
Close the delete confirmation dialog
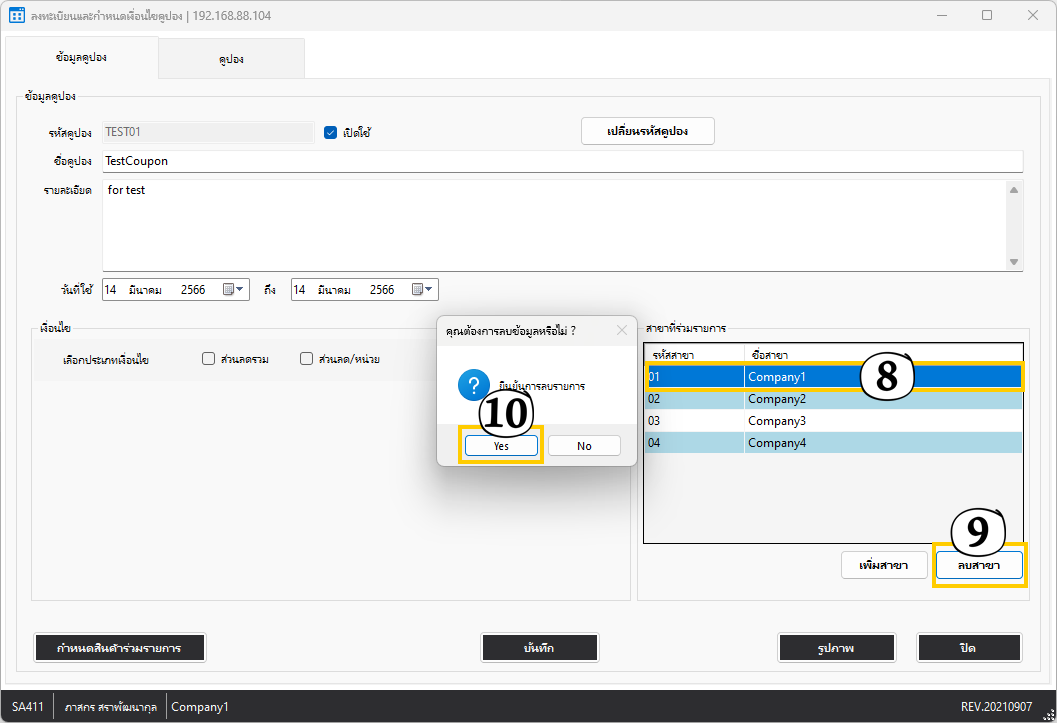tap(621, 330)
